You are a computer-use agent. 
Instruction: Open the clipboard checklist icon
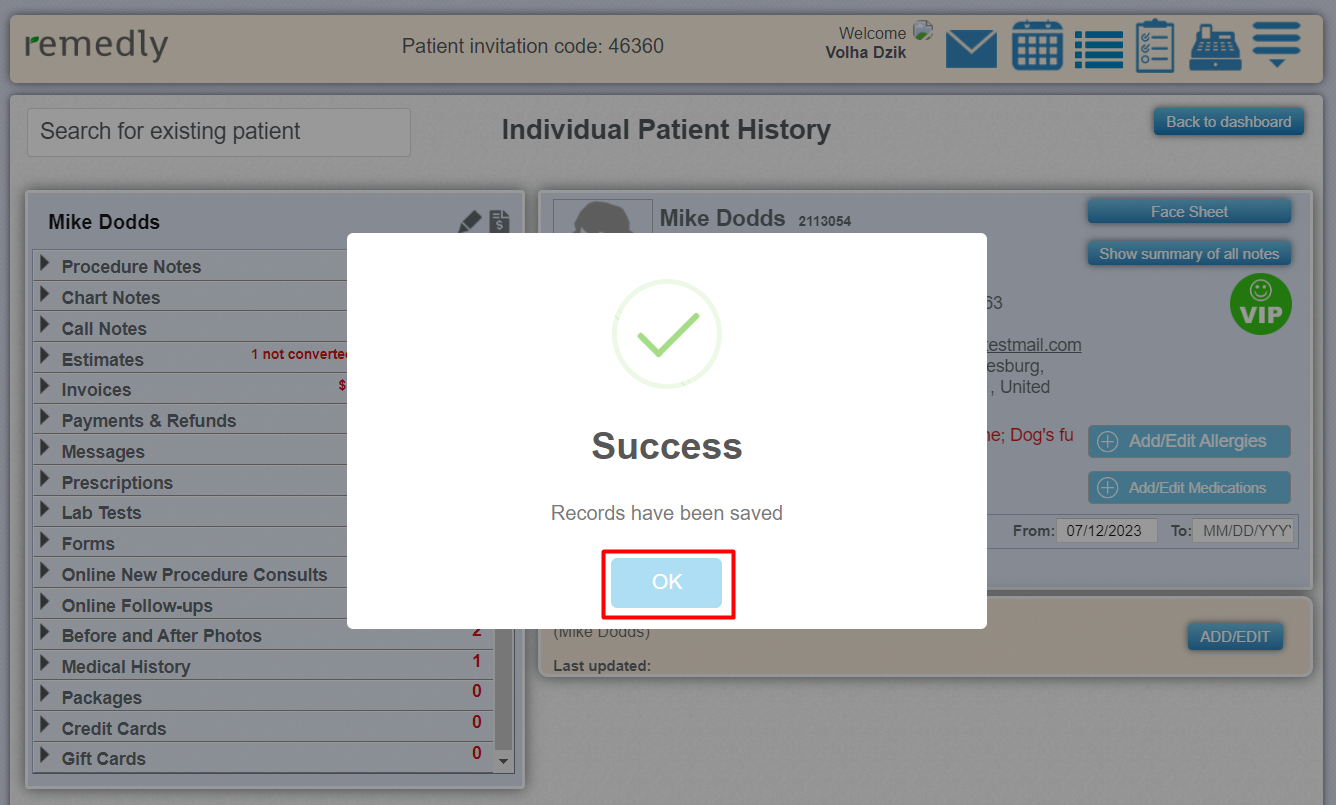[x=1155, y=46]
